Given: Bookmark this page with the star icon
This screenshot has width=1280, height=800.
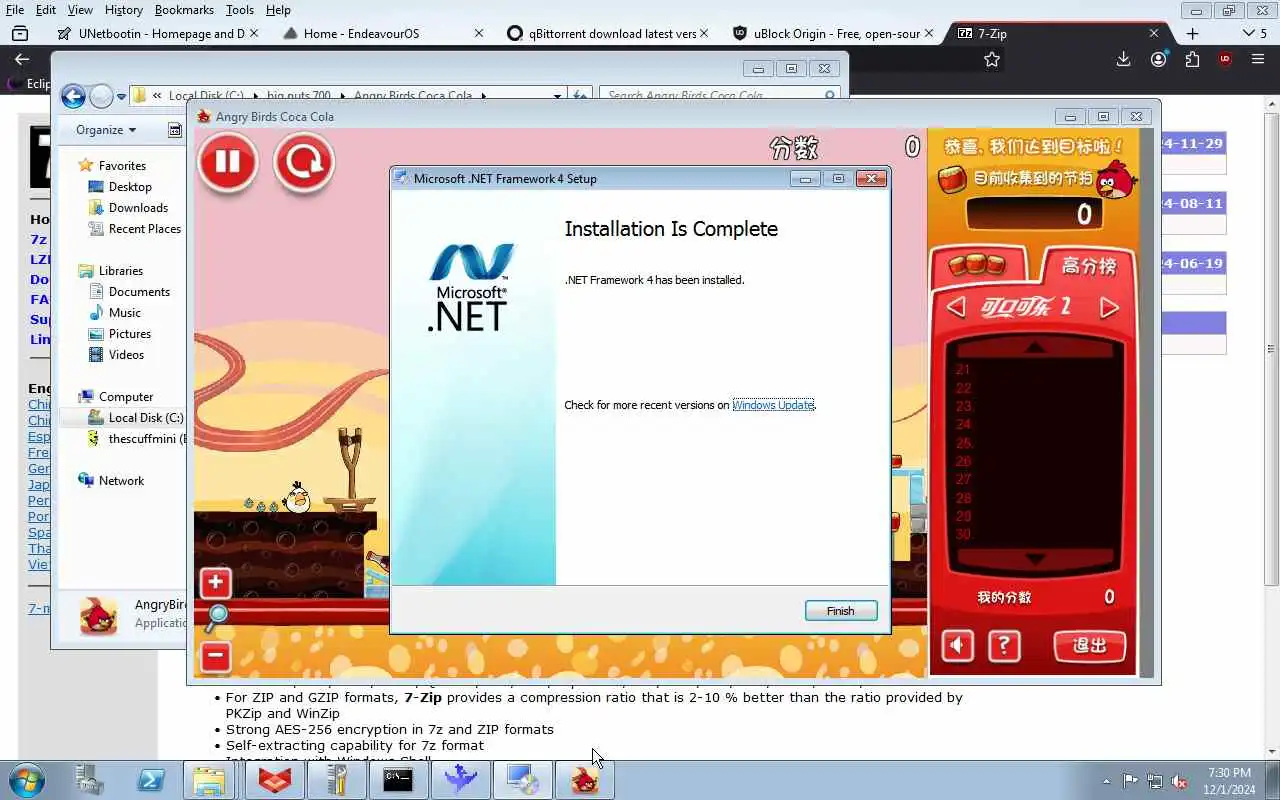Looking at the screenshot, I should point(992,60).
